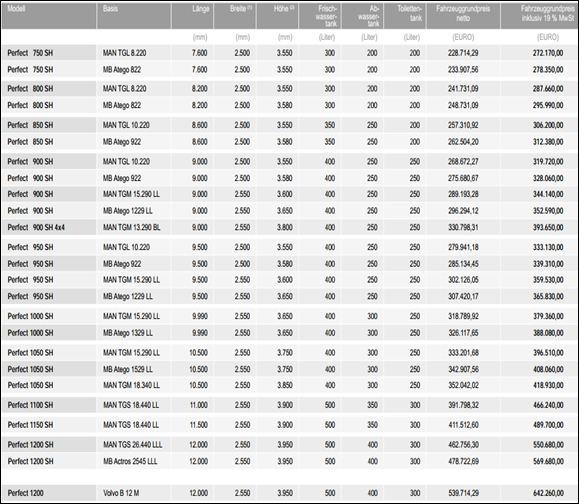Select the height value 3.850
The height and width of the screenshot is (504, 579).
pyautogui.click(x=285, y=385)
